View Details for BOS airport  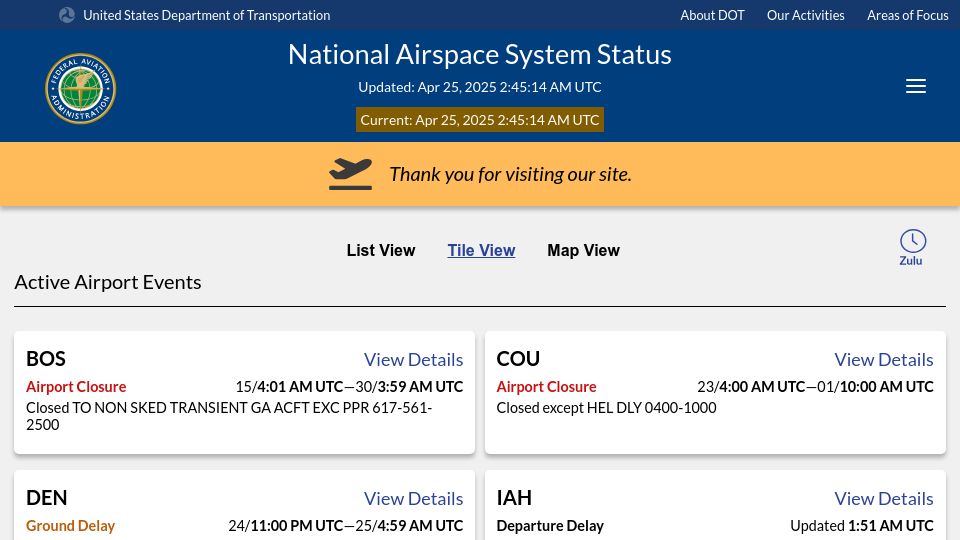tap(413, 359)
